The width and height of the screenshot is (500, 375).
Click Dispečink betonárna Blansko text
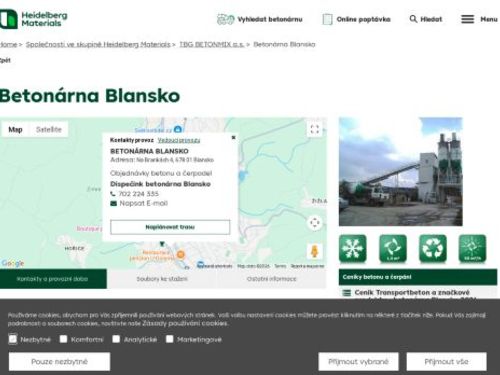[x=160, y=184]
